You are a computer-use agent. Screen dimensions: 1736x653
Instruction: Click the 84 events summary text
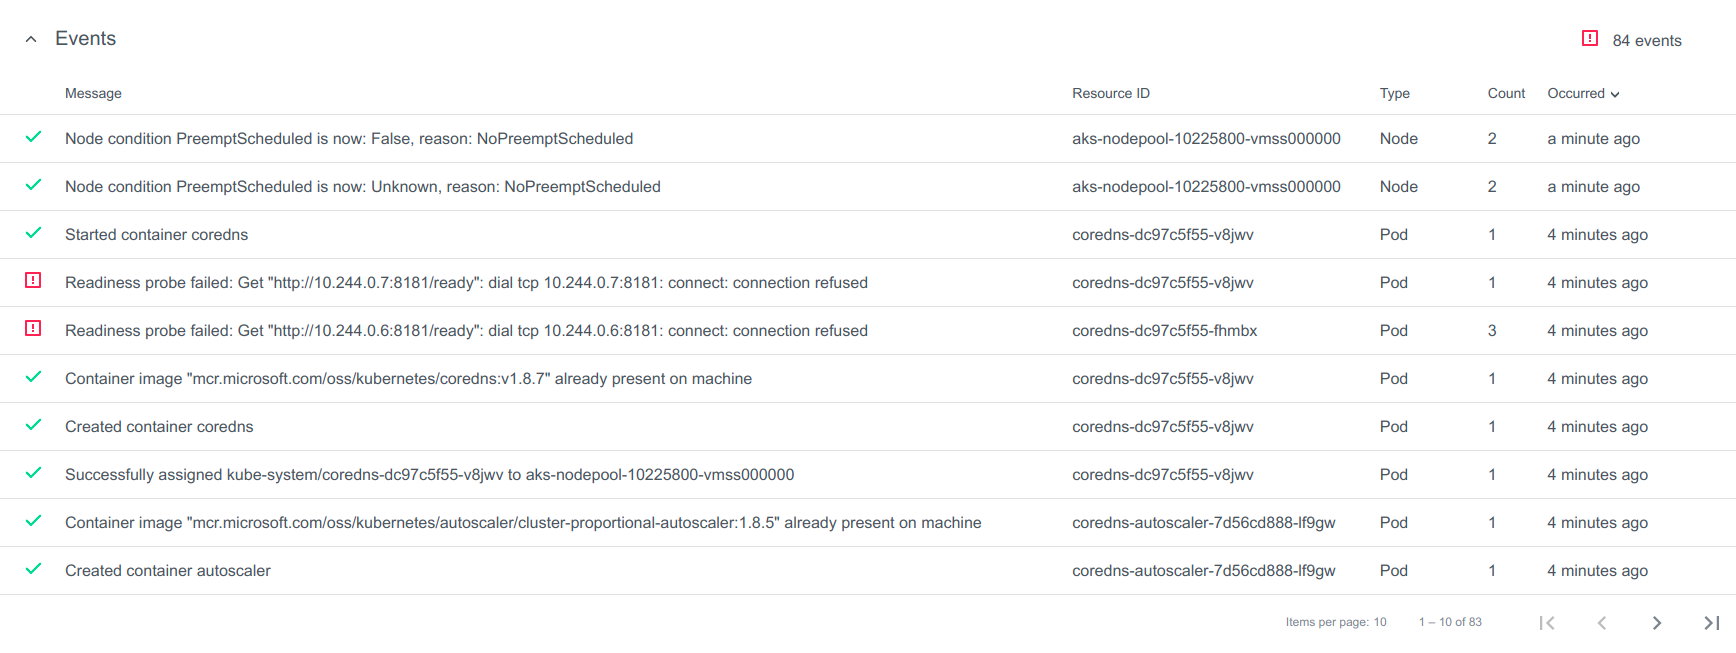pos(1646,41)
